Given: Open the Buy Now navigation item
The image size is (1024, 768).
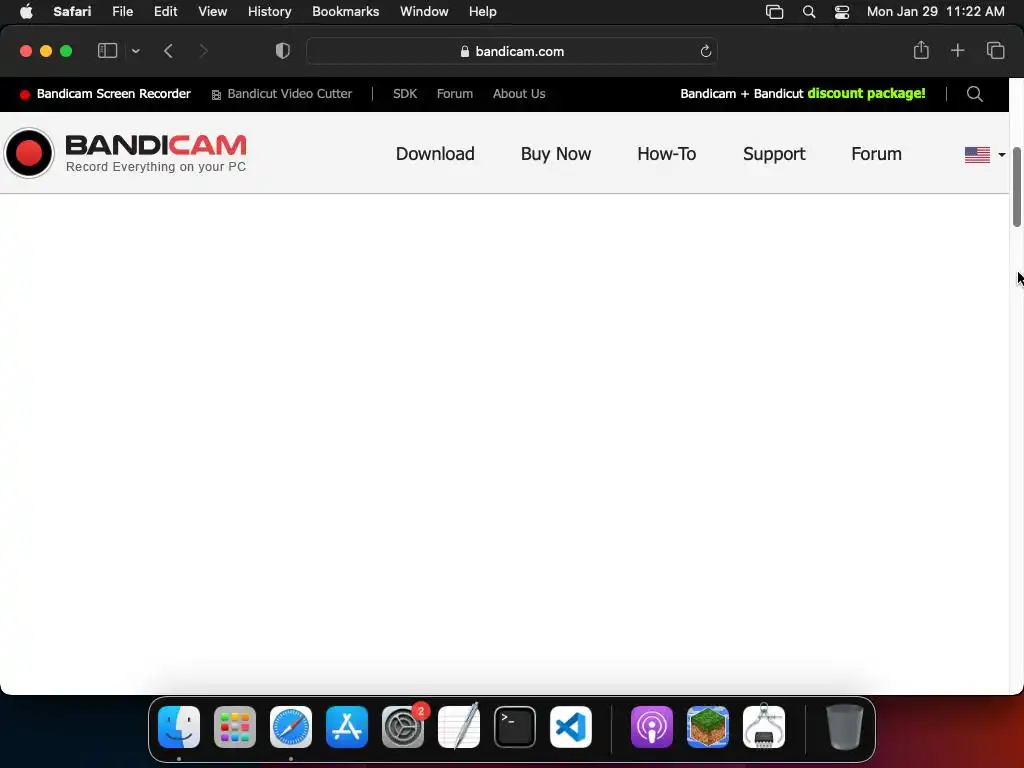Looking at the screenshot, I should click(556, 153).
